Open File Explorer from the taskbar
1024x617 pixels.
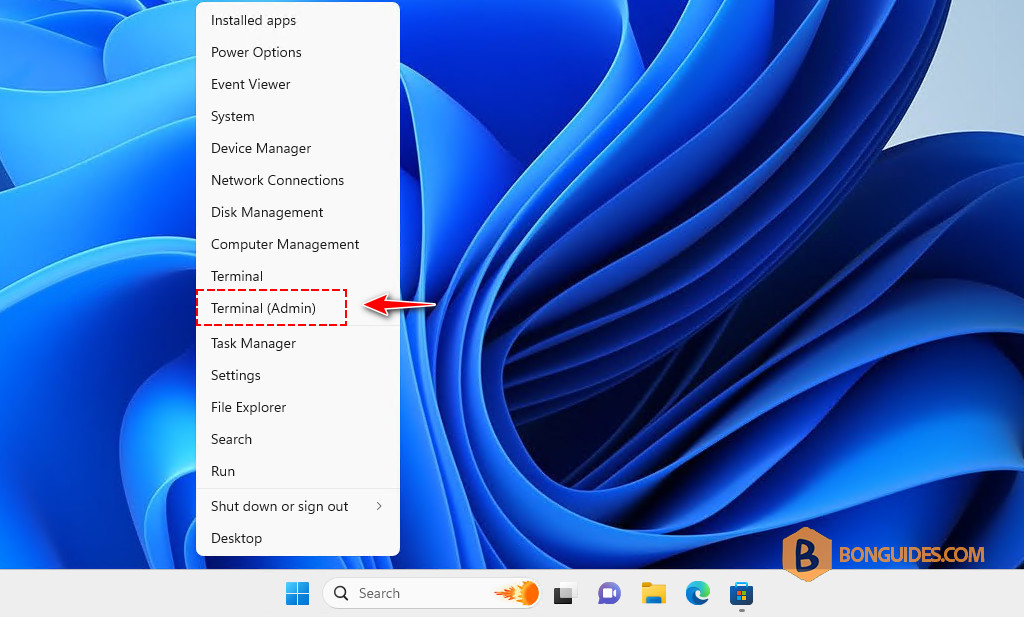(653, 593)
